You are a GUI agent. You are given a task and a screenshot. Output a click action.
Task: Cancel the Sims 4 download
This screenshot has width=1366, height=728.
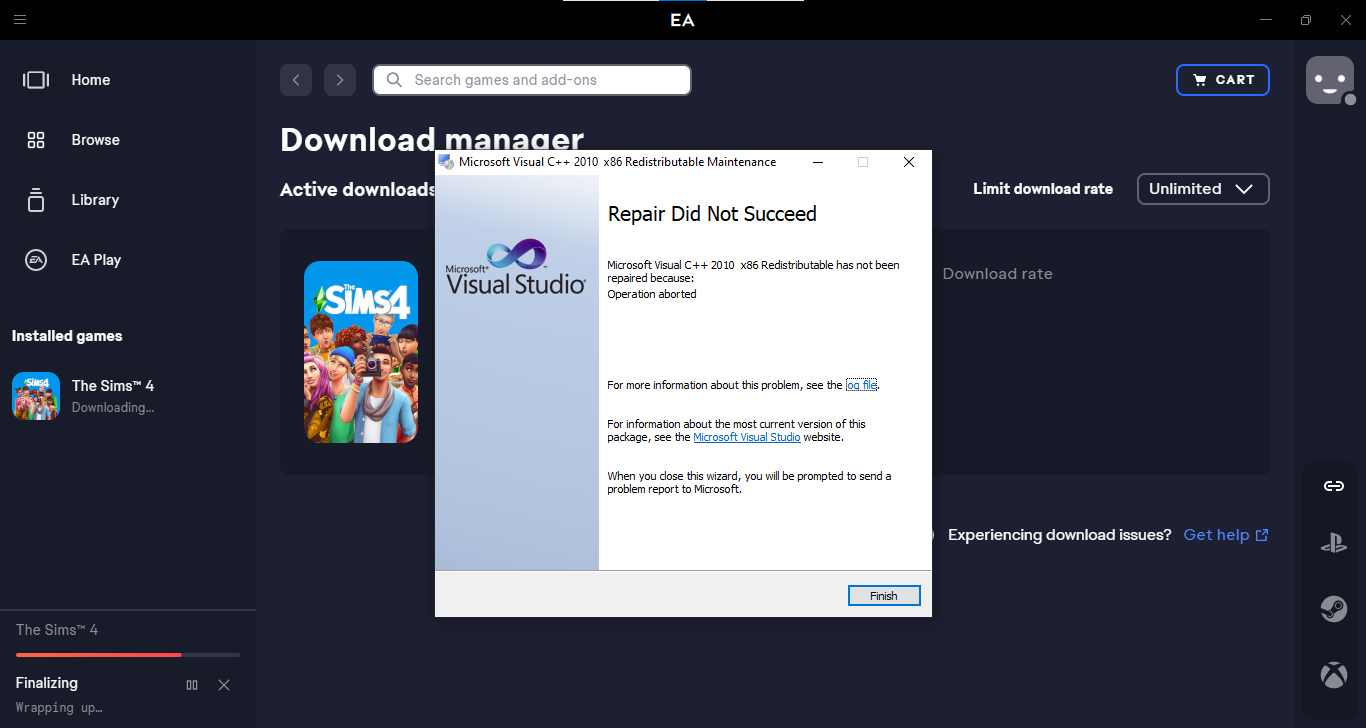pyautogui.click(x=224, y=685)
